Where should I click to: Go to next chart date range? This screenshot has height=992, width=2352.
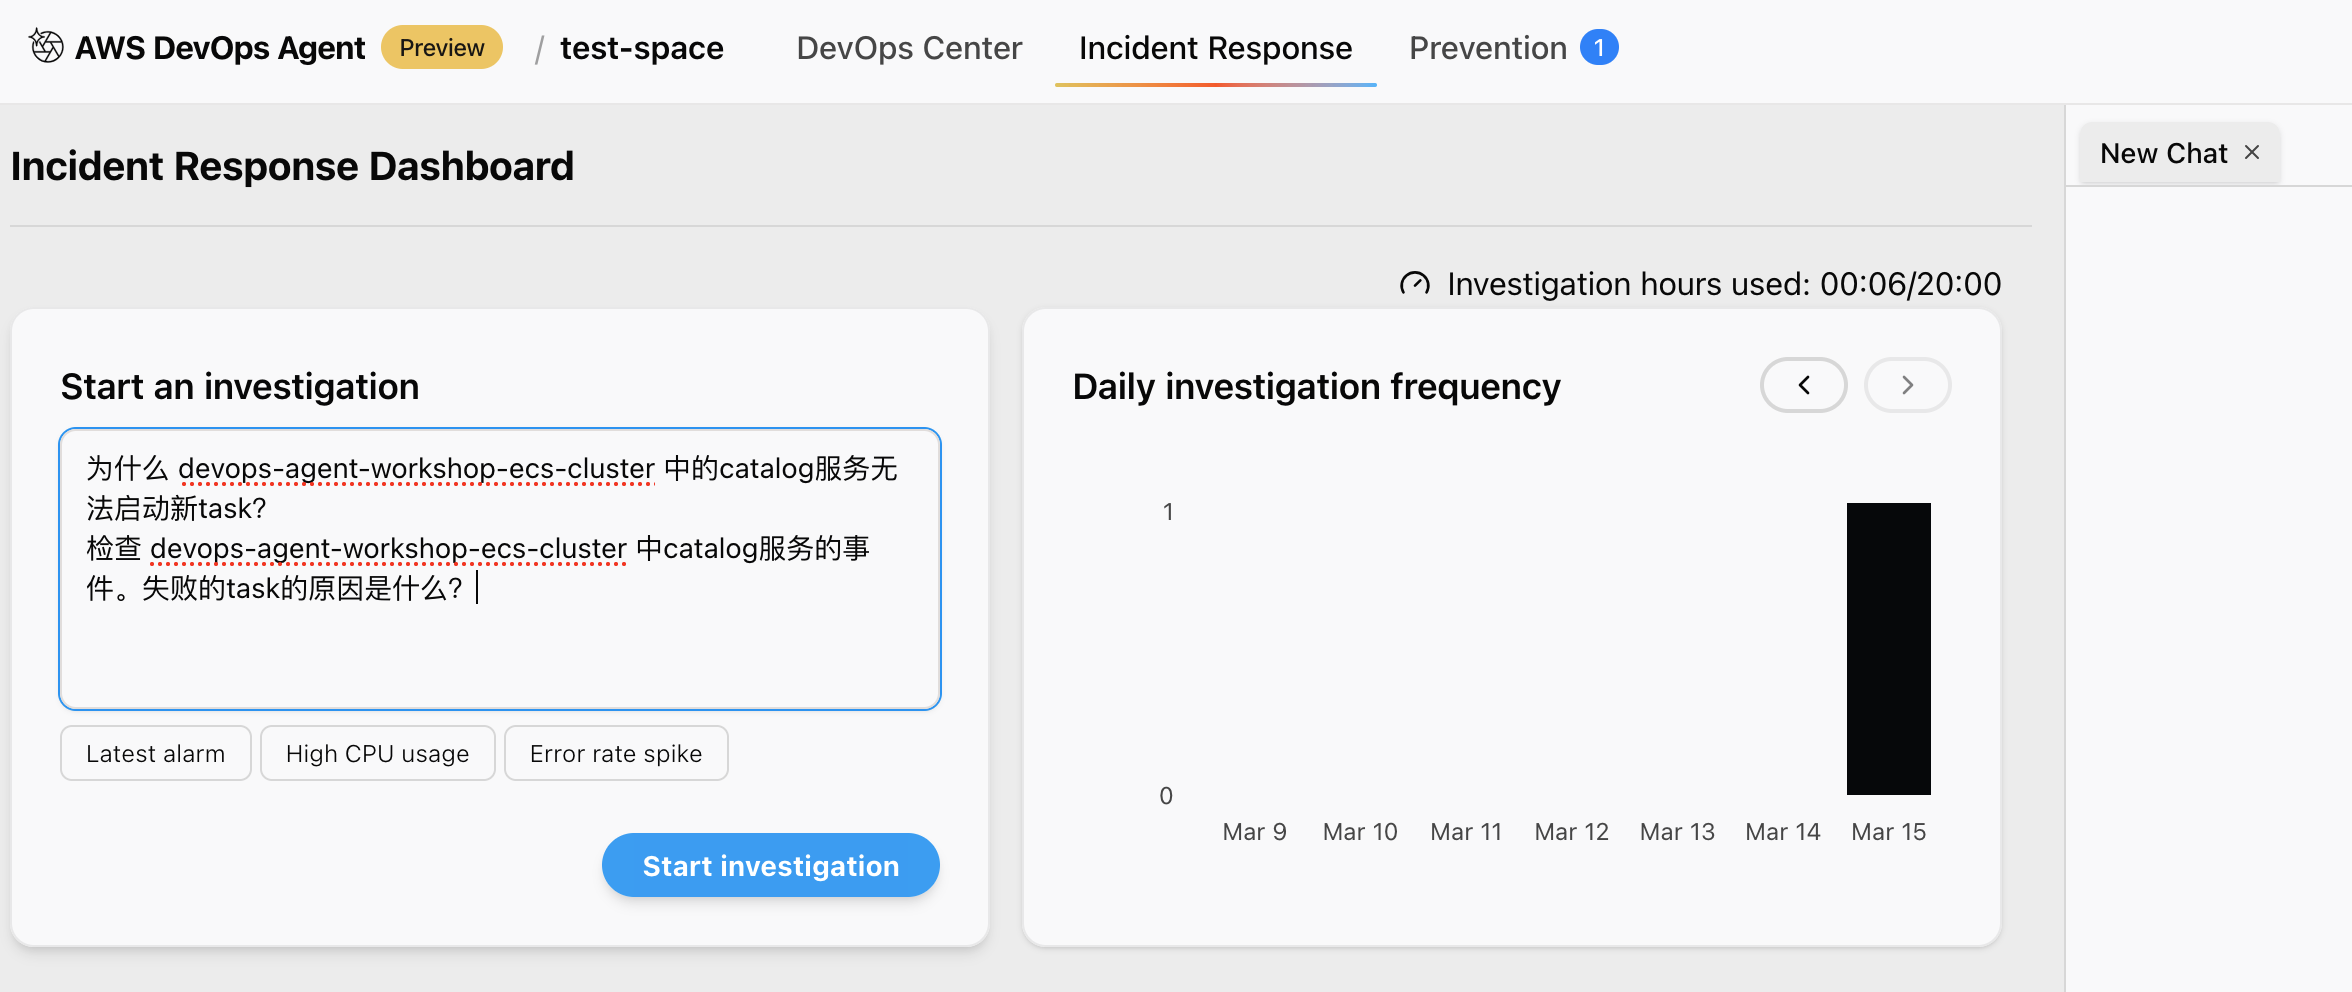tap(1907, 385)
